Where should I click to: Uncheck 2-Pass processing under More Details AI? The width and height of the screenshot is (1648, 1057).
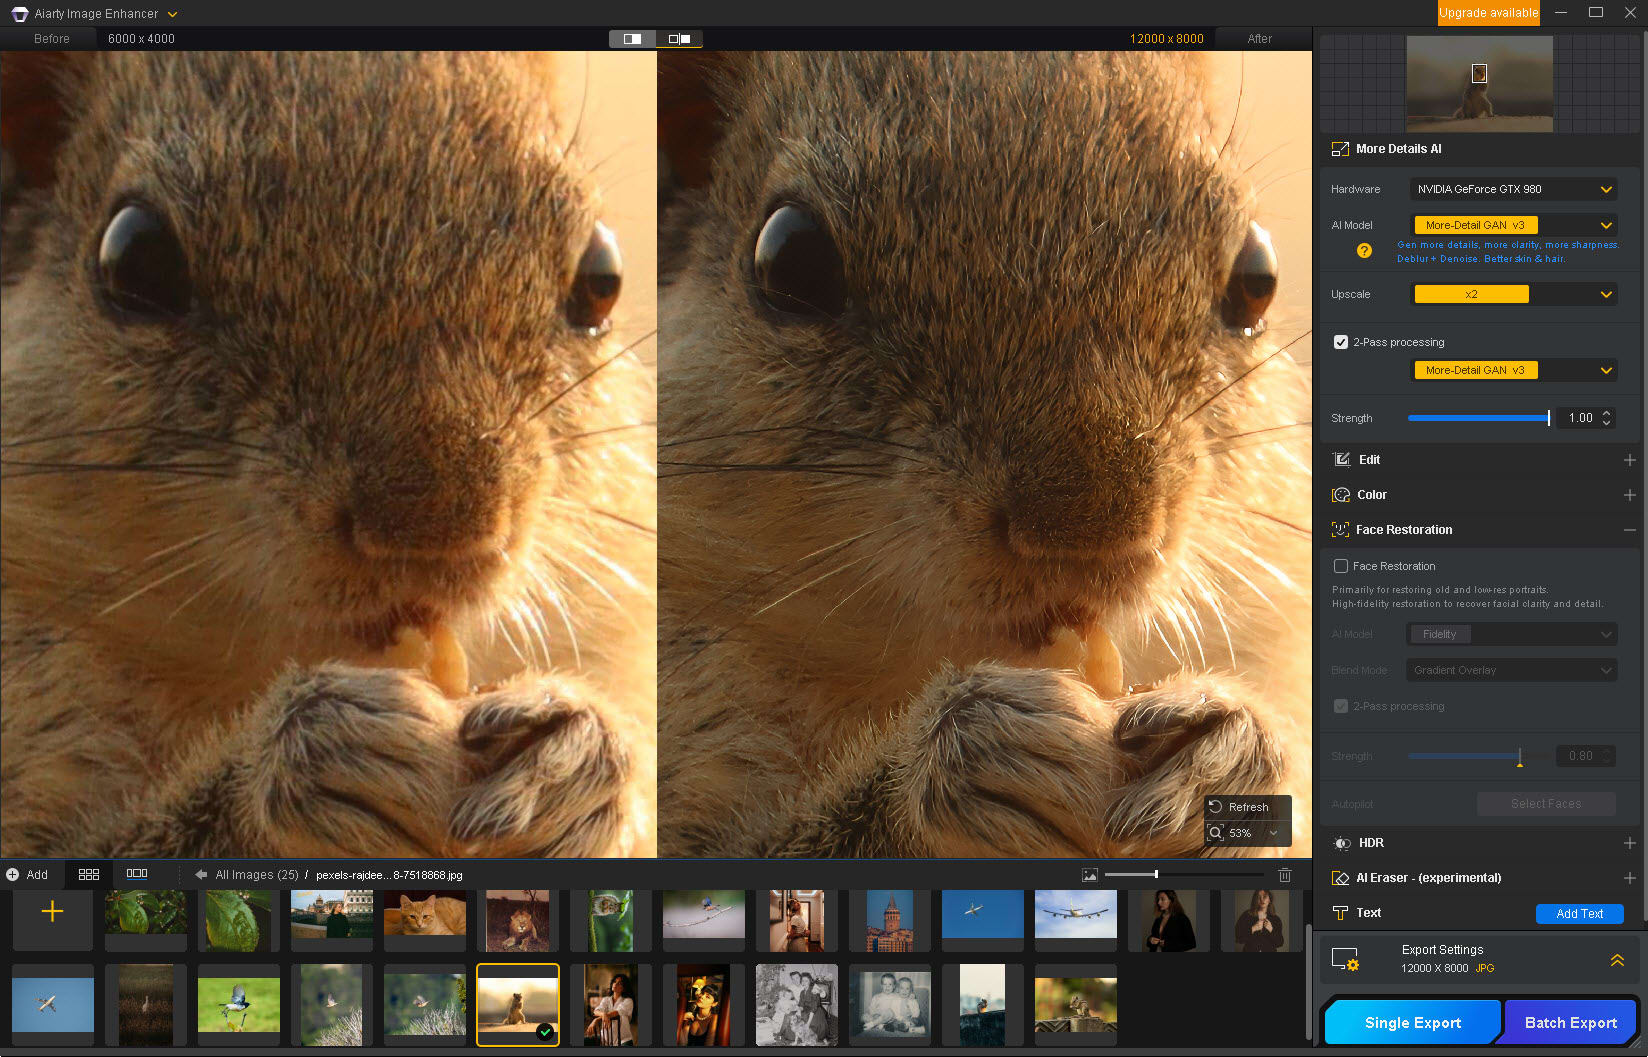pos(1341,342)
